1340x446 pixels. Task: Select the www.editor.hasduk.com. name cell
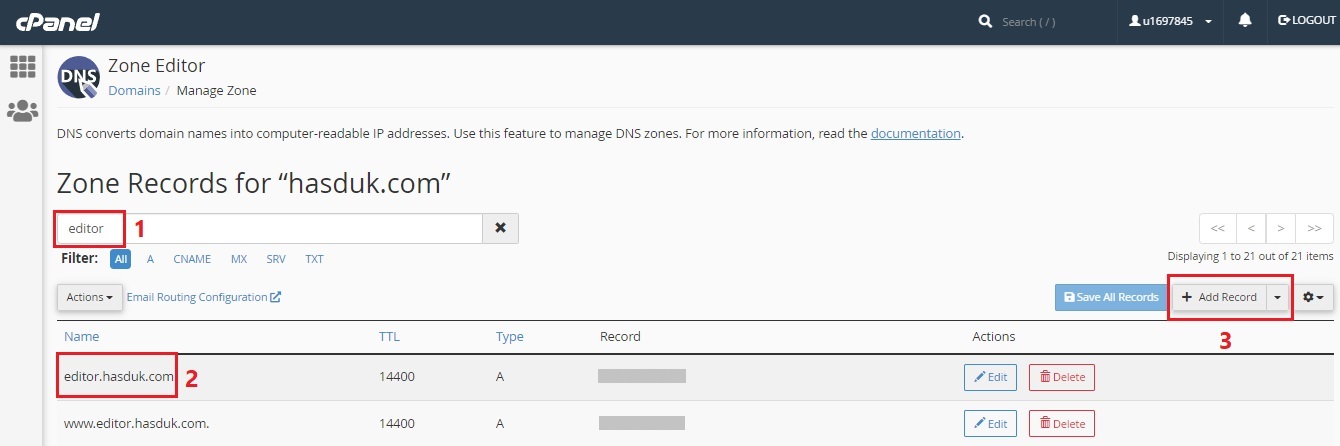[137, 423]
